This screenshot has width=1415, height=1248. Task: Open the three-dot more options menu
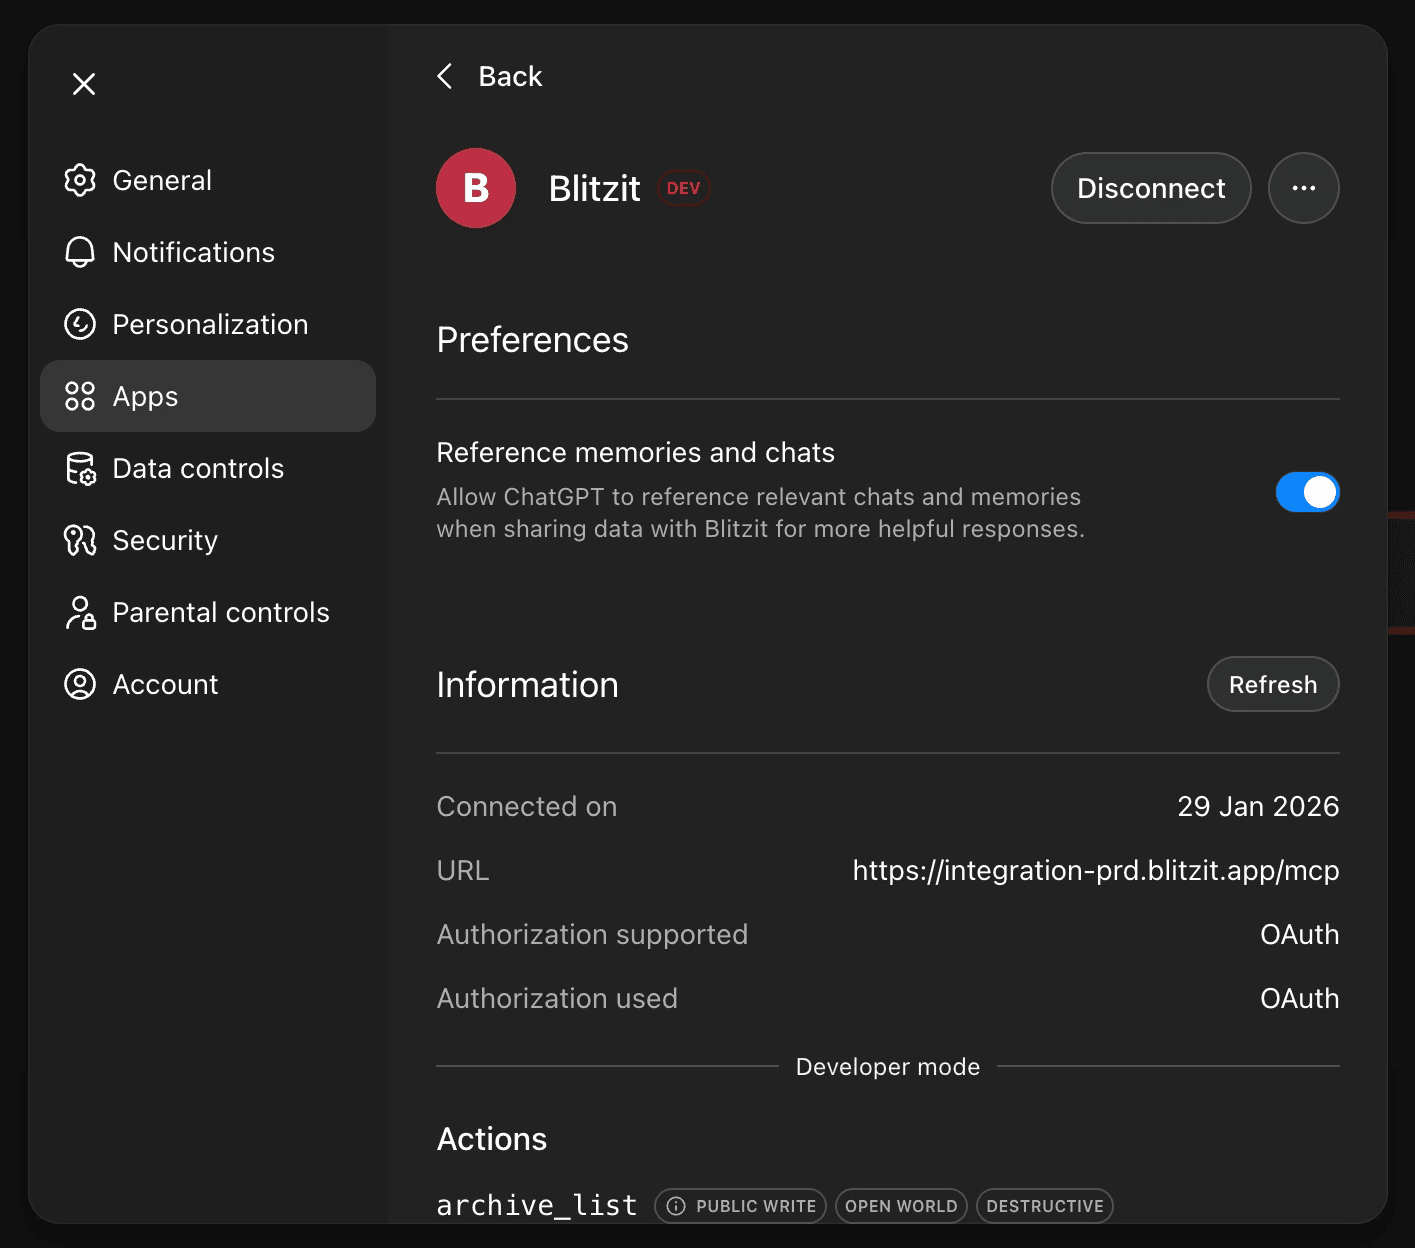point(1304,188)
